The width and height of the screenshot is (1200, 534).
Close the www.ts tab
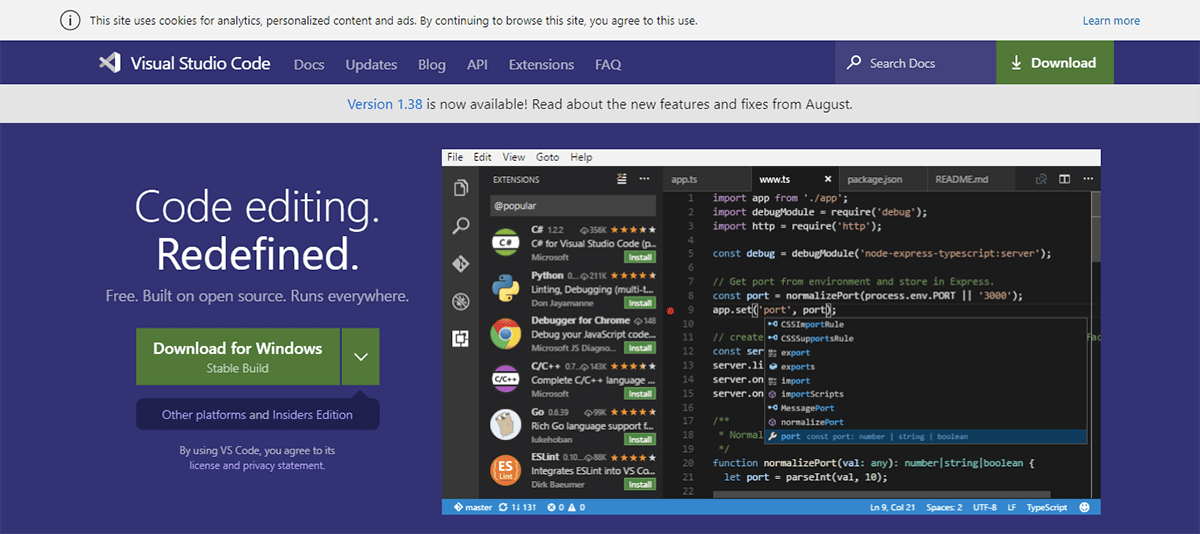click(827, 180)
